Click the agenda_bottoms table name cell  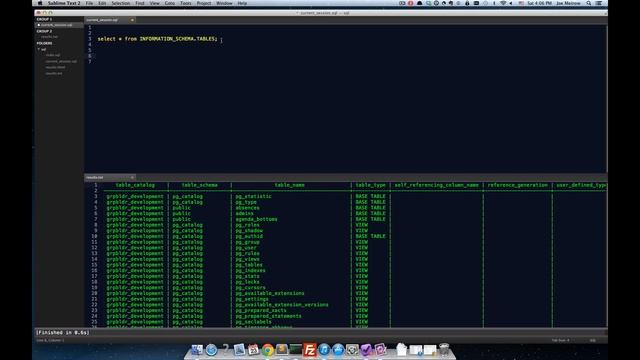256,219
